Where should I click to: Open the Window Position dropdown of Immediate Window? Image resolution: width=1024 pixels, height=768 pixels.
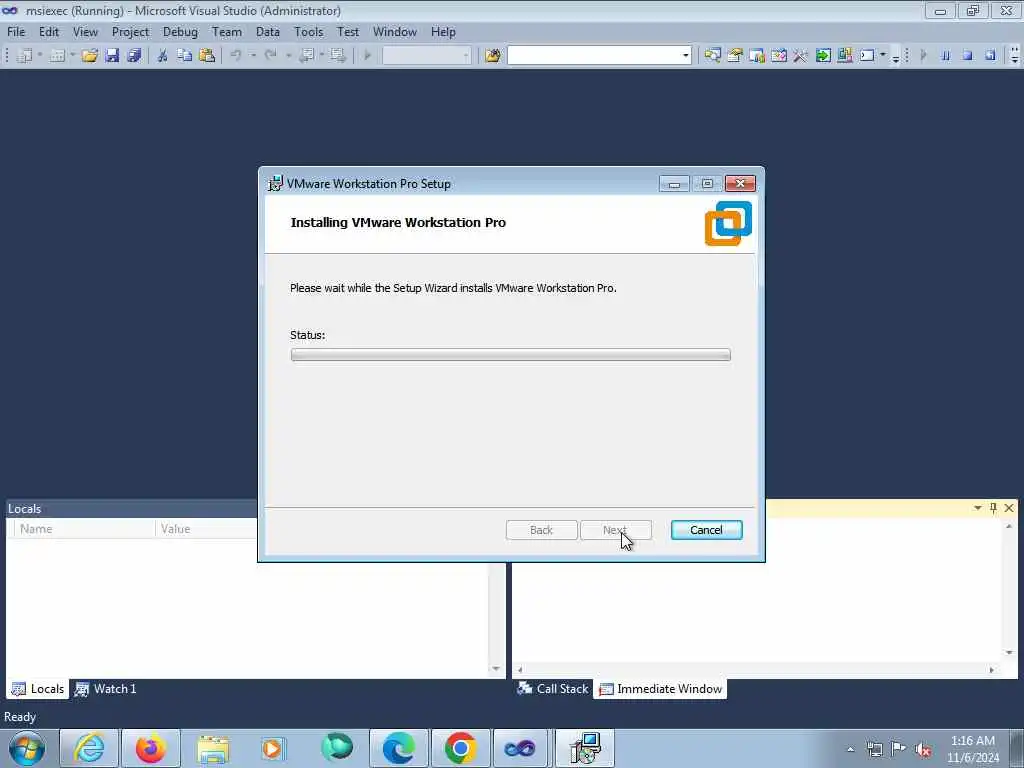click(x=978, y=508)
